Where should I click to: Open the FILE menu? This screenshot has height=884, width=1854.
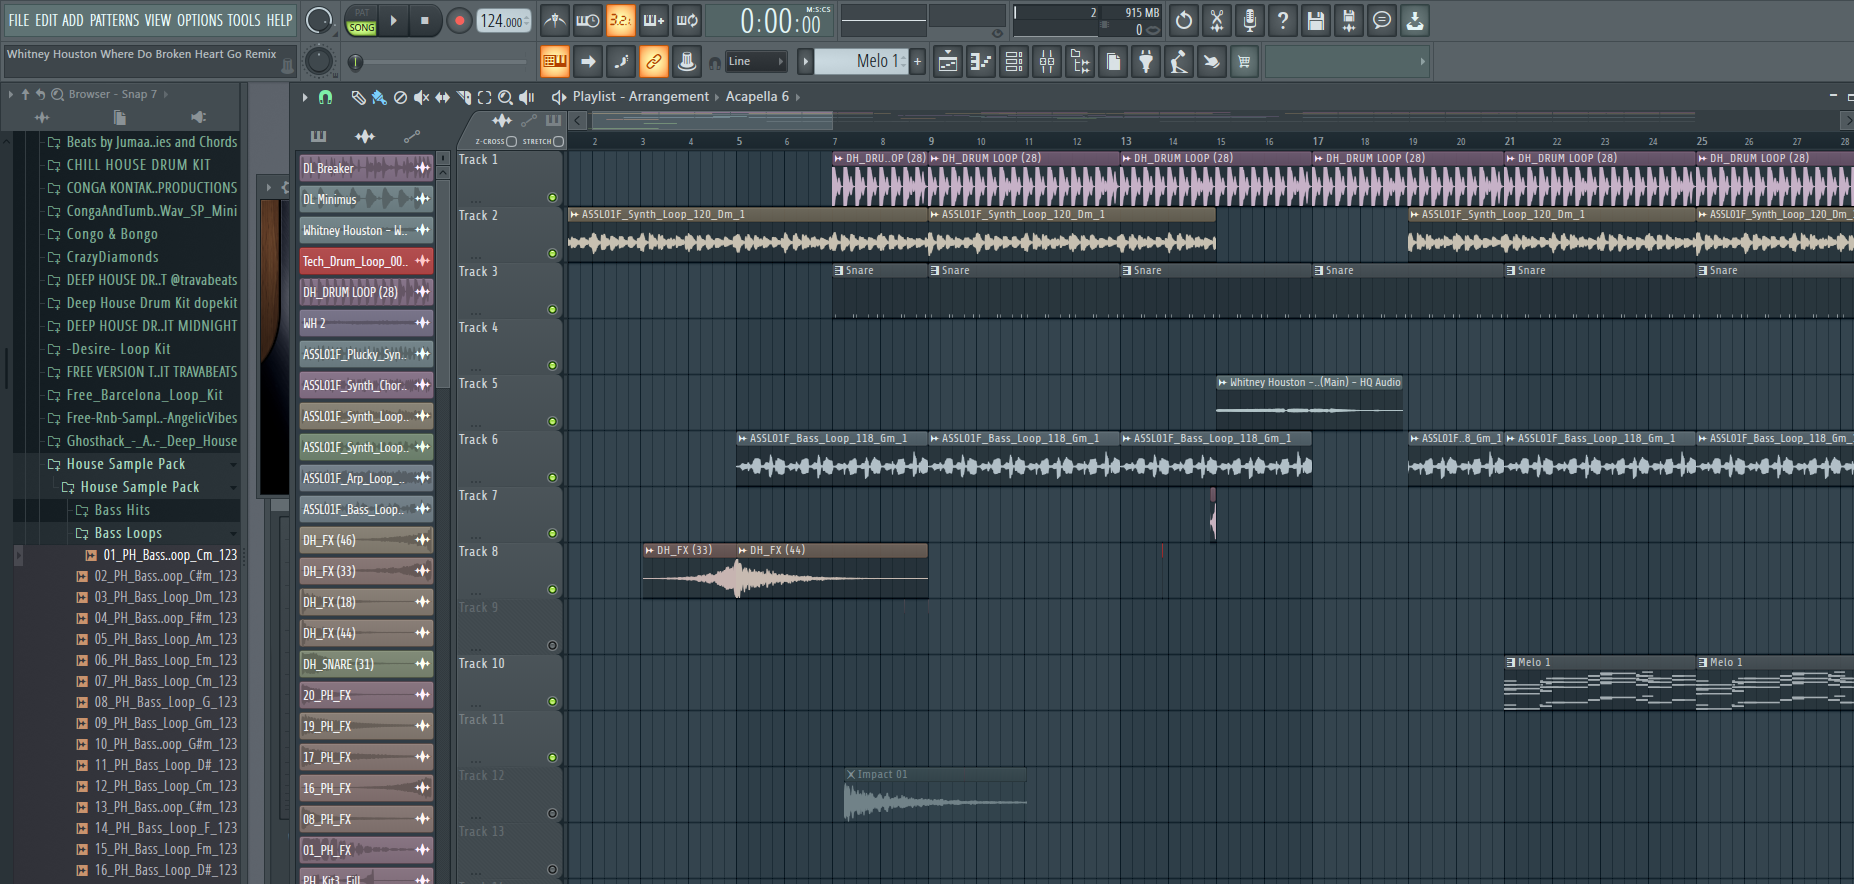[19, 20]
